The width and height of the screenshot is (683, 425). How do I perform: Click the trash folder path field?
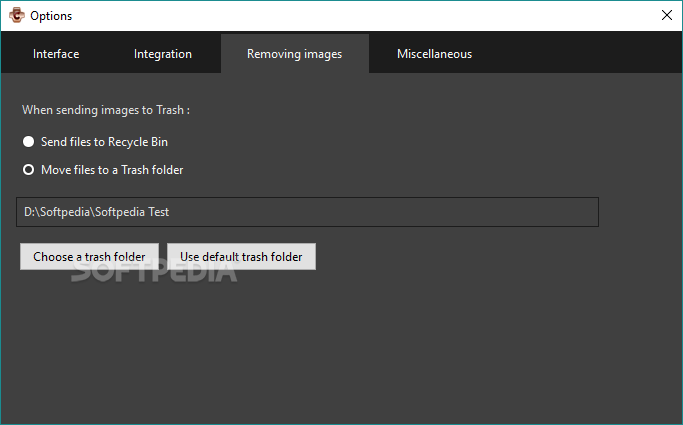pos(308,212)
